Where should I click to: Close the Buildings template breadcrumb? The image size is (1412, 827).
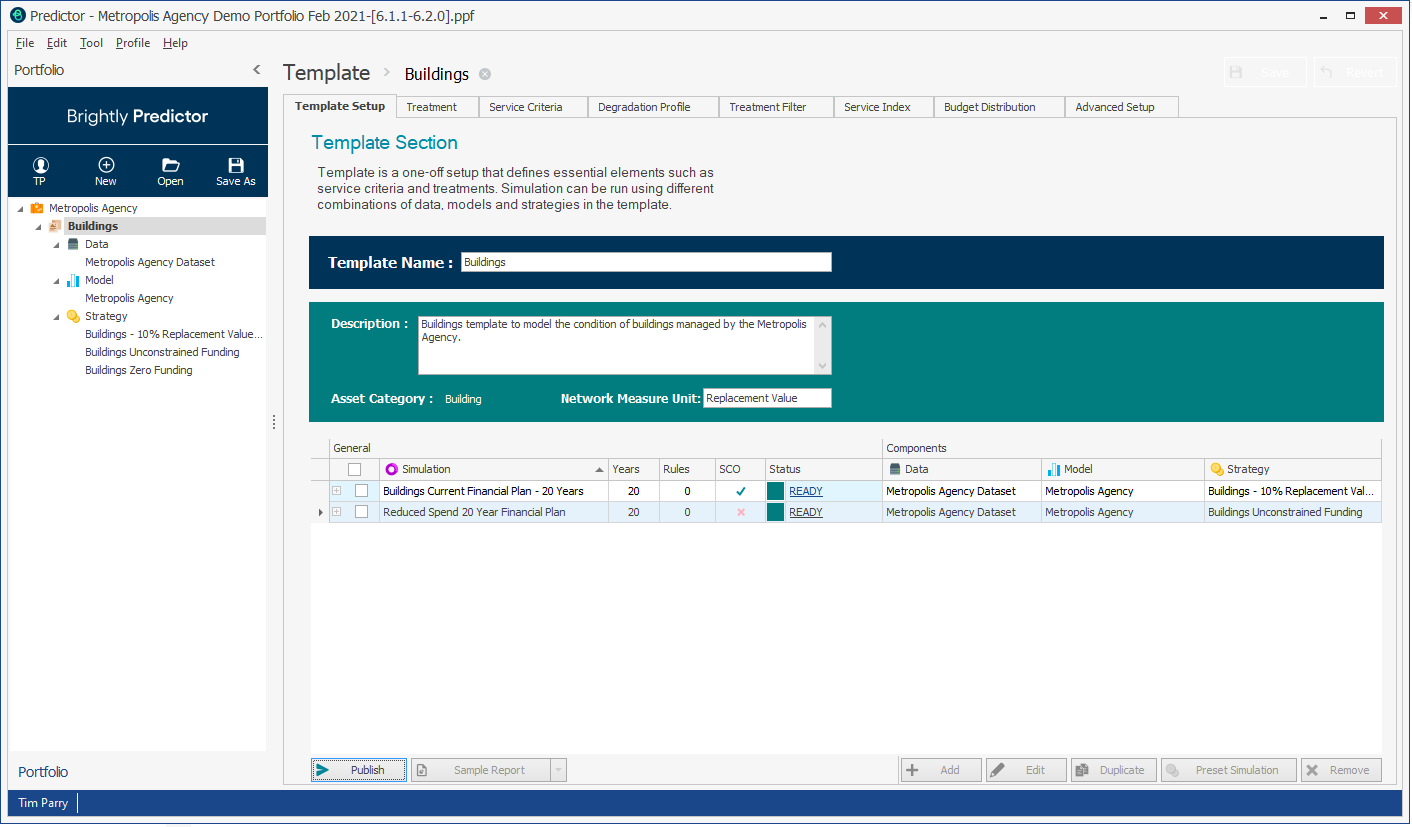(485, 74)
